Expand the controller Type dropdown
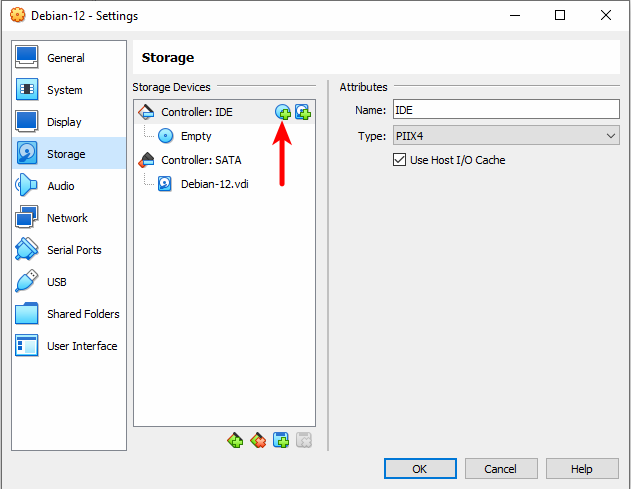The width and height of the screenshot is (631, 489). coord(506,136)
